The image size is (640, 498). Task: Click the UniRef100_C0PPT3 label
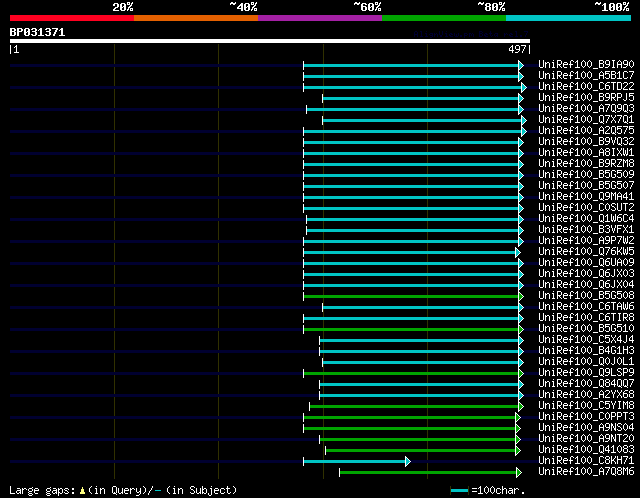[x=586, y=417]
